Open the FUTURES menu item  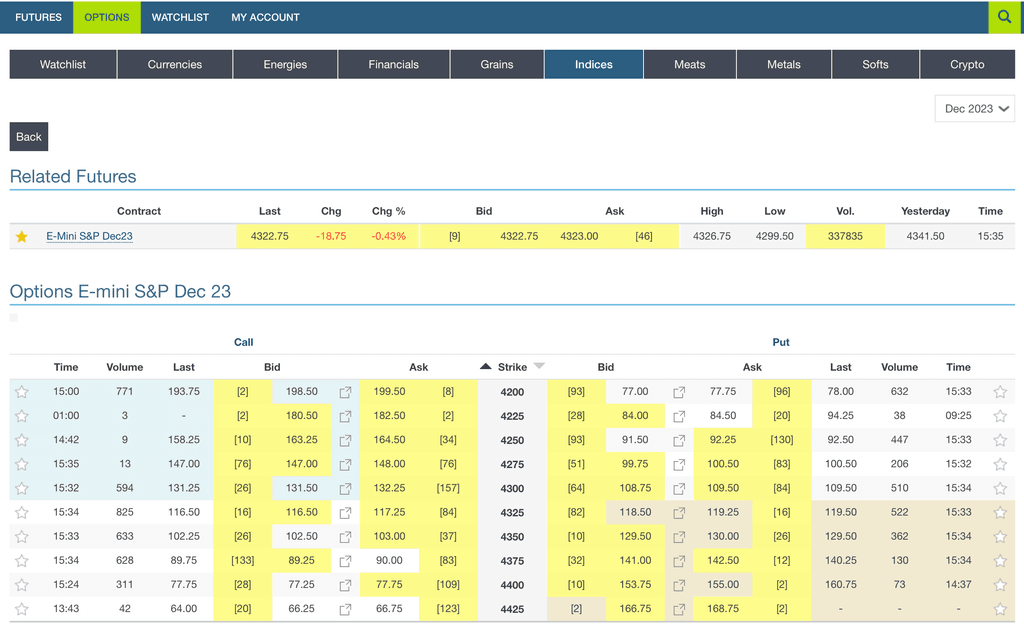[38, 17]
